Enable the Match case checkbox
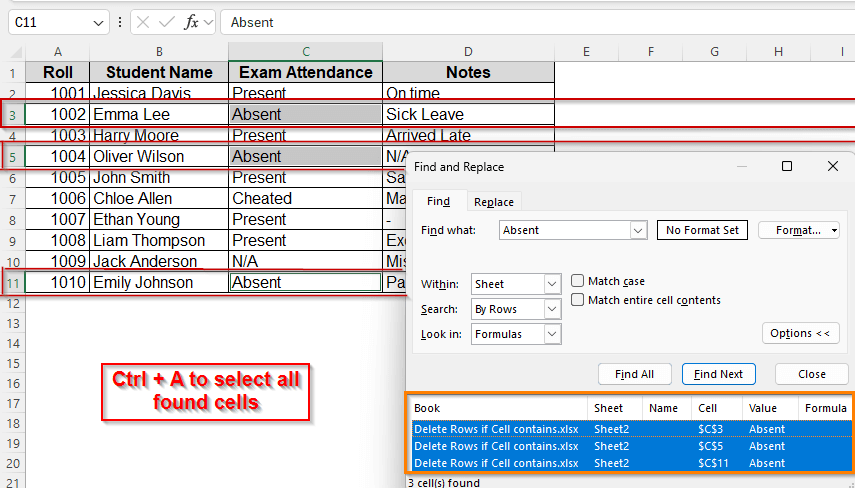Screen dimensions: 855x488 tap(578, 282)
